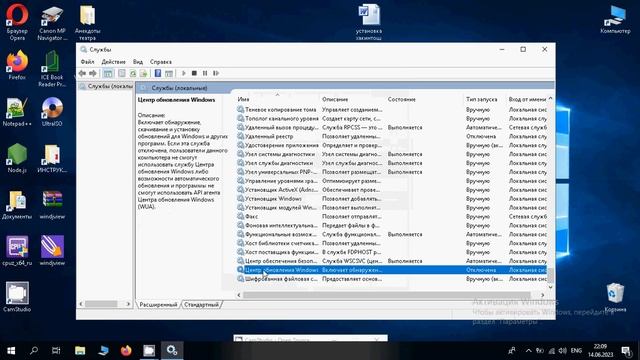Show hidden system tray icons chevron
Image resolution: width=640 pixels, height=360 pixels.
pos(529,350)
